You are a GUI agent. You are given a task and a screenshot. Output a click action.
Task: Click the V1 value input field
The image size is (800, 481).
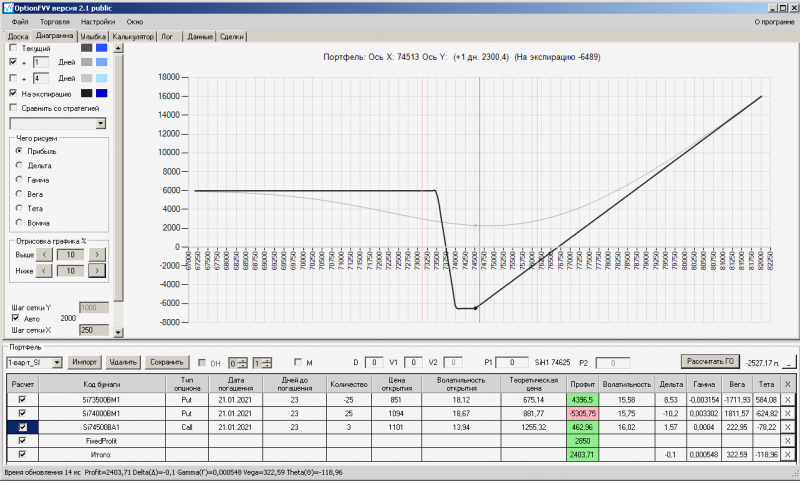click(413, 363)
